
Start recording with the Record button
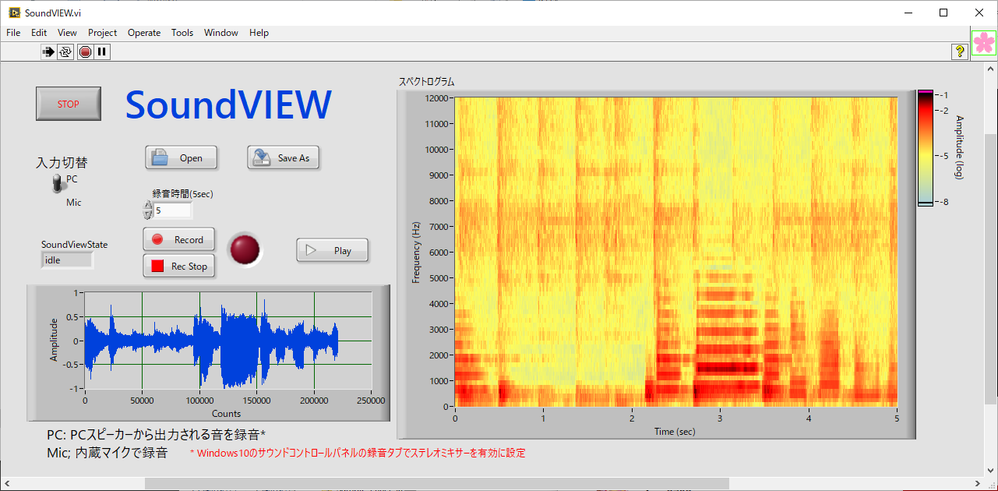point(179,239)
